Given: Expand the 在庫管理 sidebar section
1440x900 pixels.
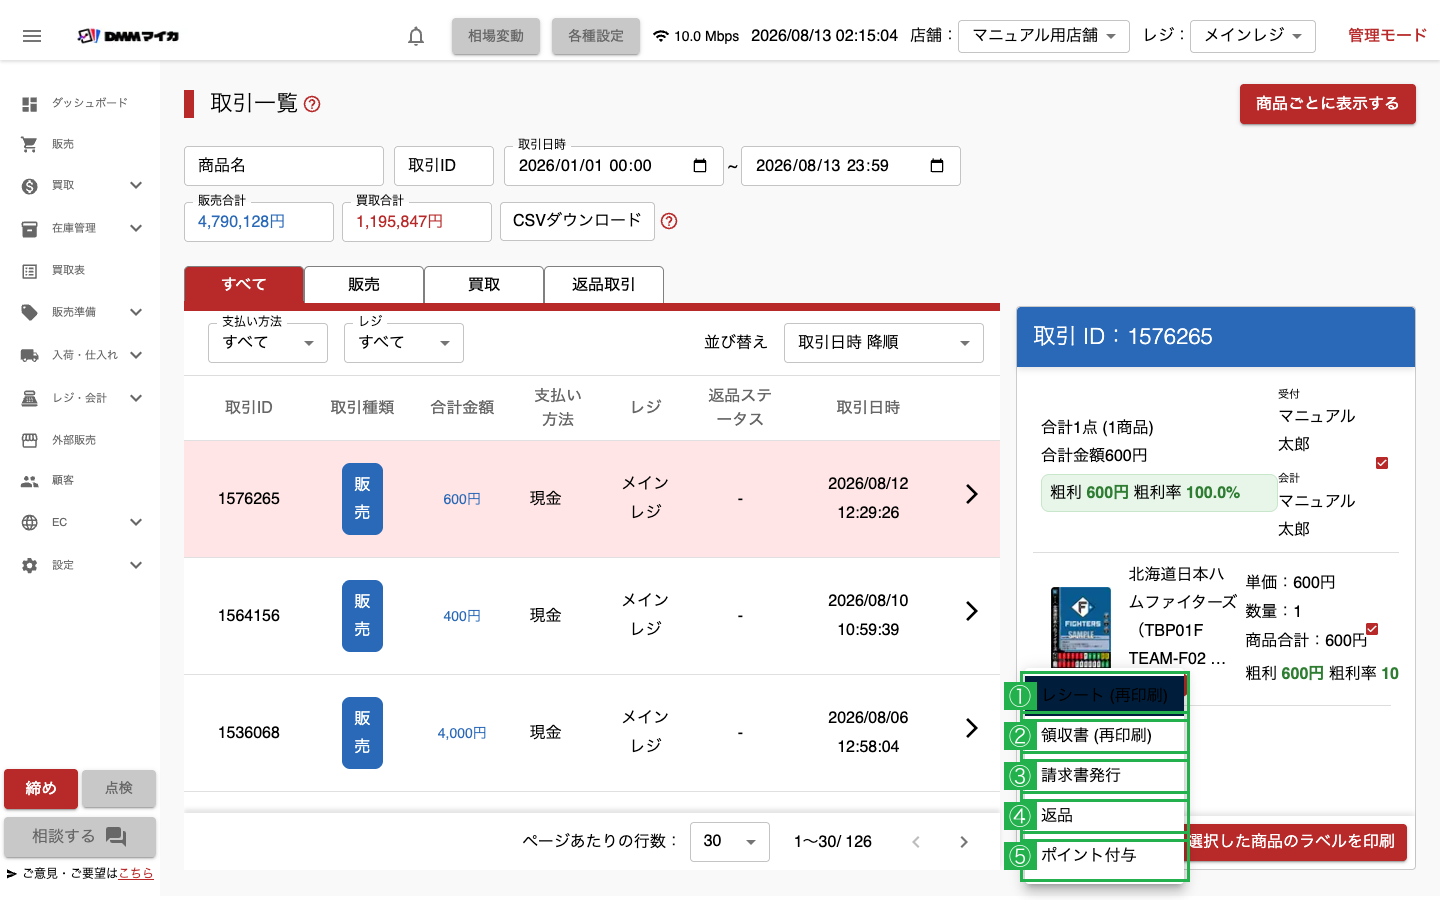Looking at the screenshot, I should [x=136, y=228].
